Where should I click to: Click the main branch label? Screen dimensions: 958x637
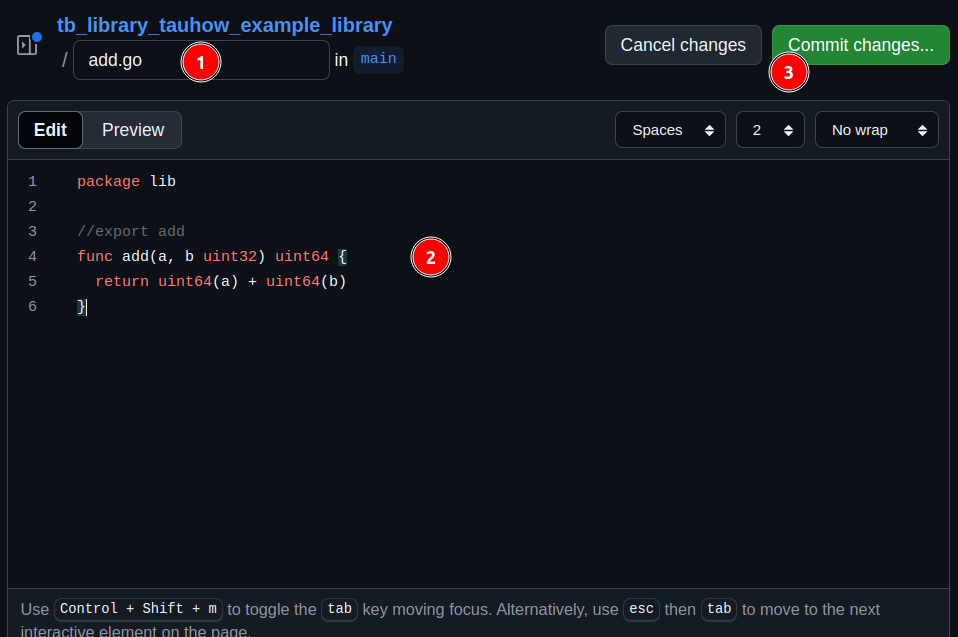tap(378, 59)
